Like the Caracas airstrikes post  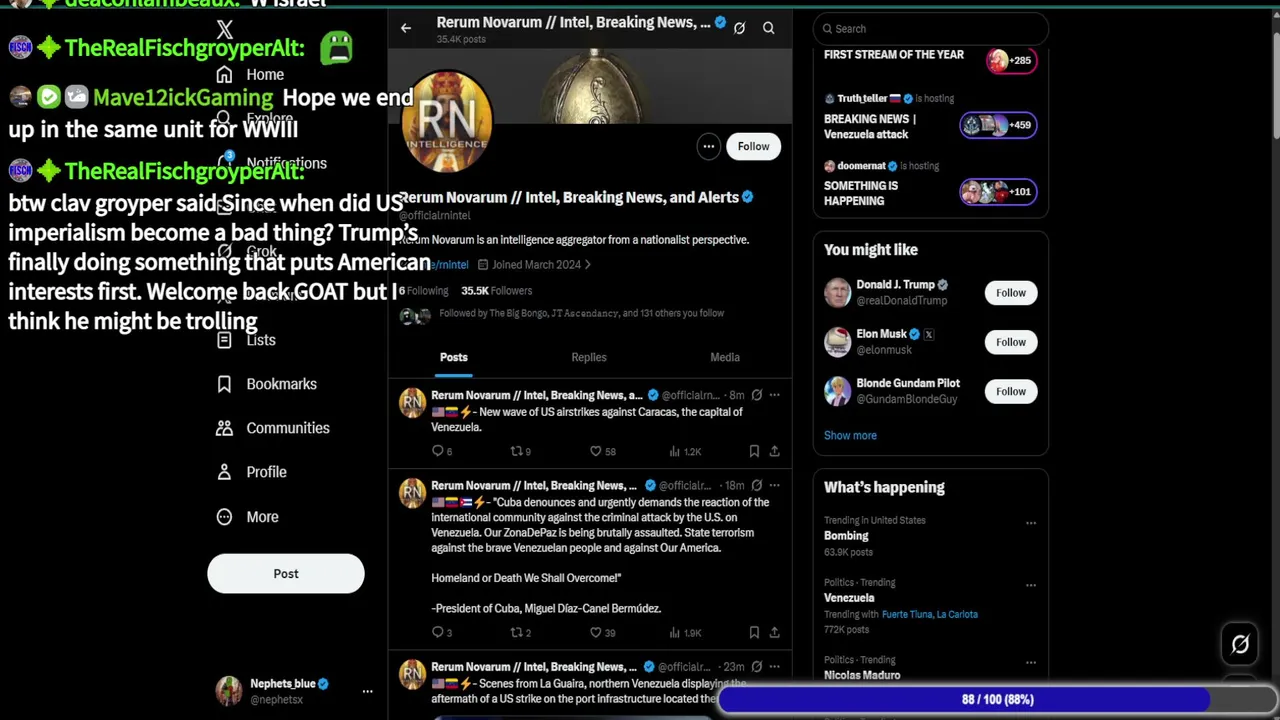coord(596,451)
